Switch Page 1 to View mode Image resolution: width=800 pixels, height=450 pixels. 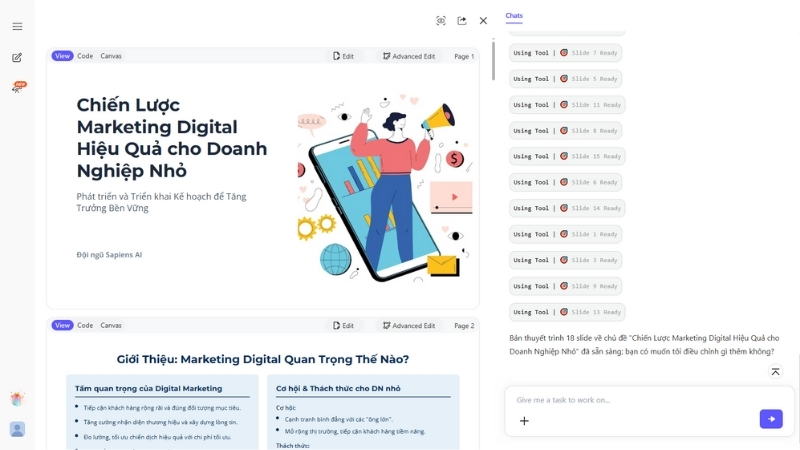[x=62, y=56]
